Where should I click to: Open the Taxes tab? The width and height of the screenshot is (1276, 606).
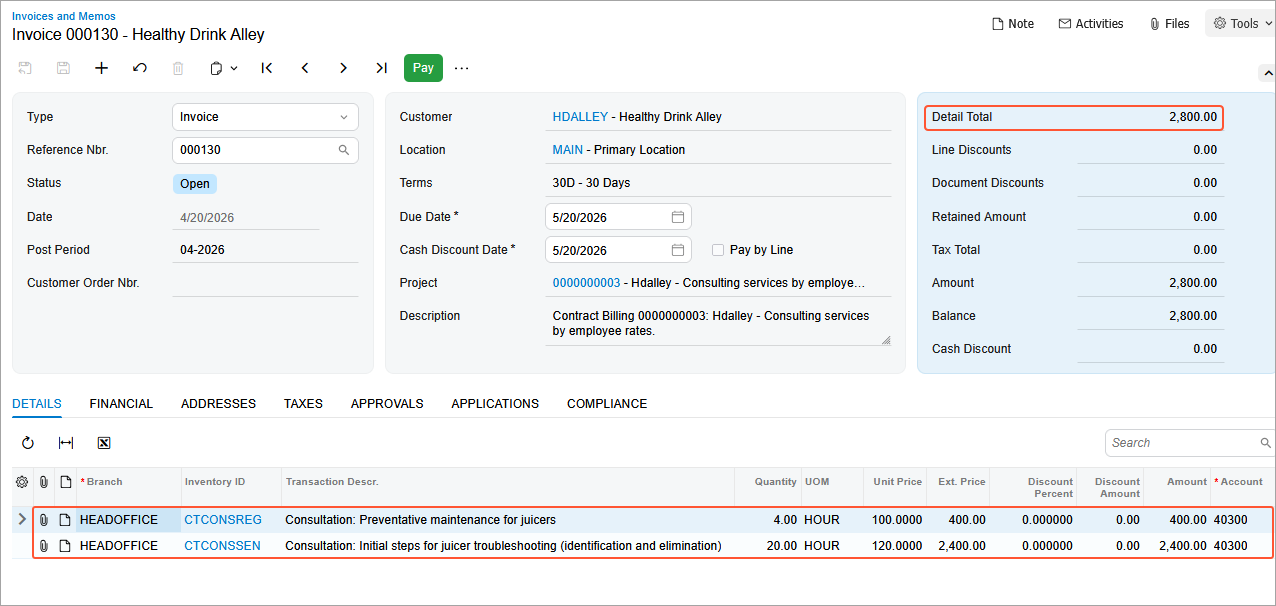point(303,403)
